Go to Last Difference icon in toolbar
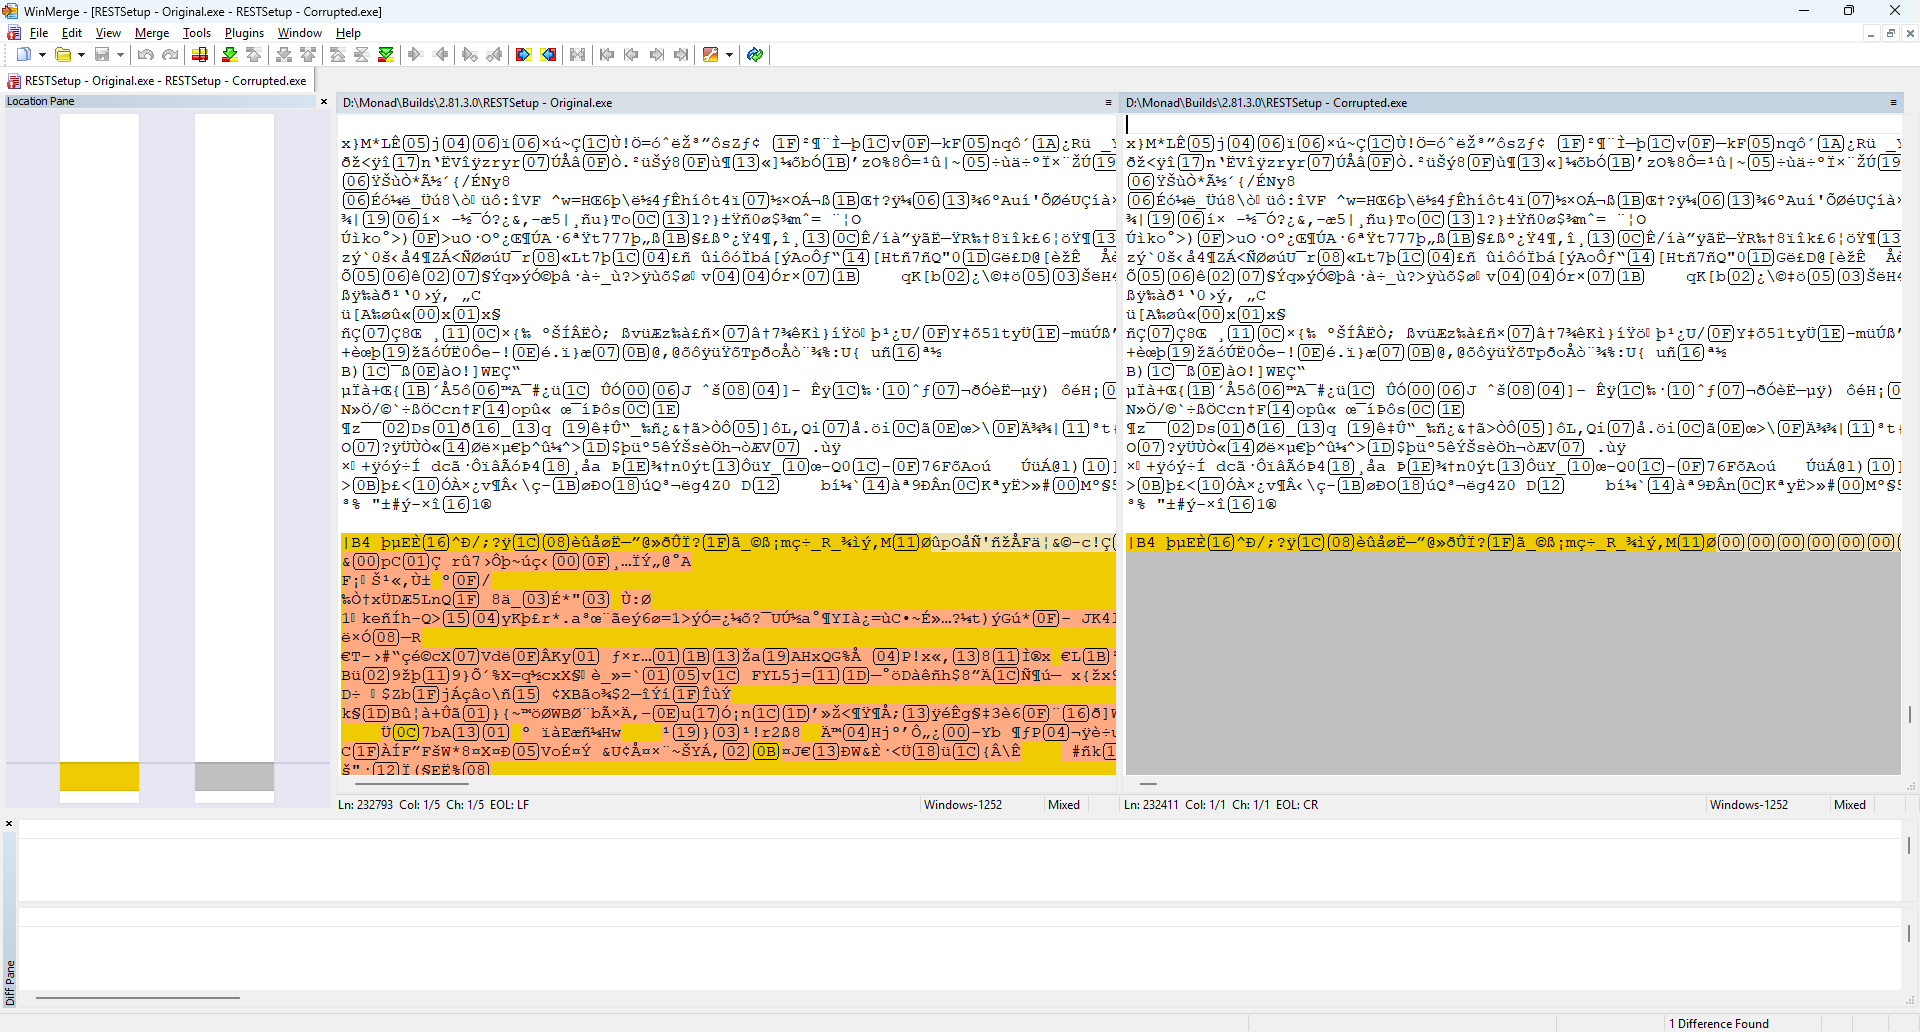Image resolution: width=1920 pixels, height=1032 pixels. point(385,55)
